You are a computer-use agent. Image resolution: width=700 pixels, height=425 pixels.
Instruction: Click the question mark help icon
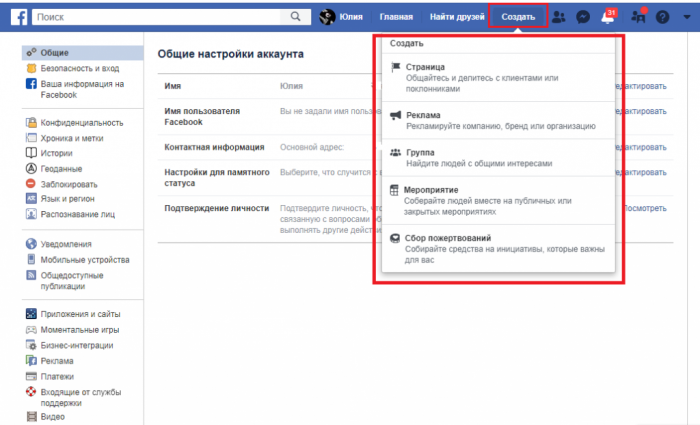tap(662, 18)
